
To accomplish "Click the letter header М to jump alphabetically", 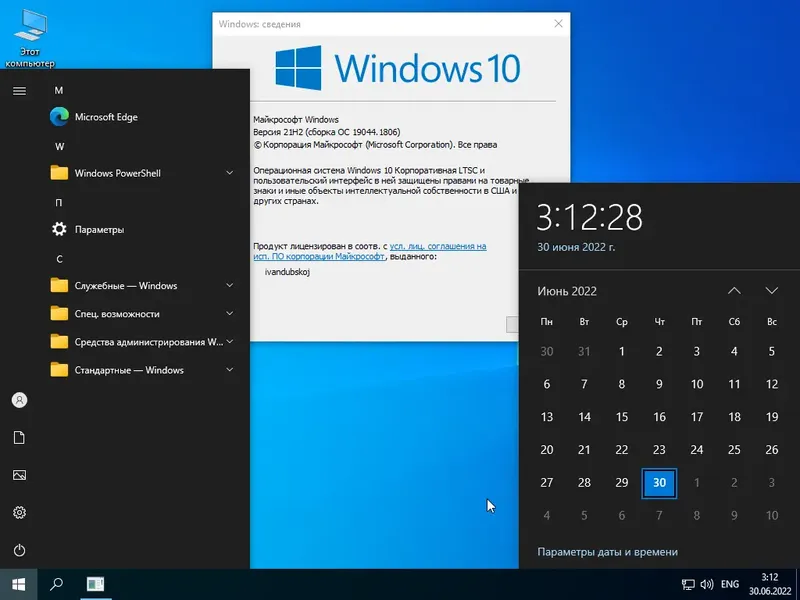I will pyautogui.click(x=59, y=90).
